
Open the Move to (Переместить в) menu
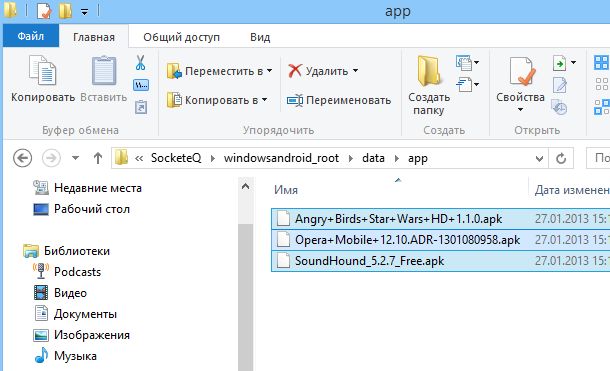(x=219, y=71)
